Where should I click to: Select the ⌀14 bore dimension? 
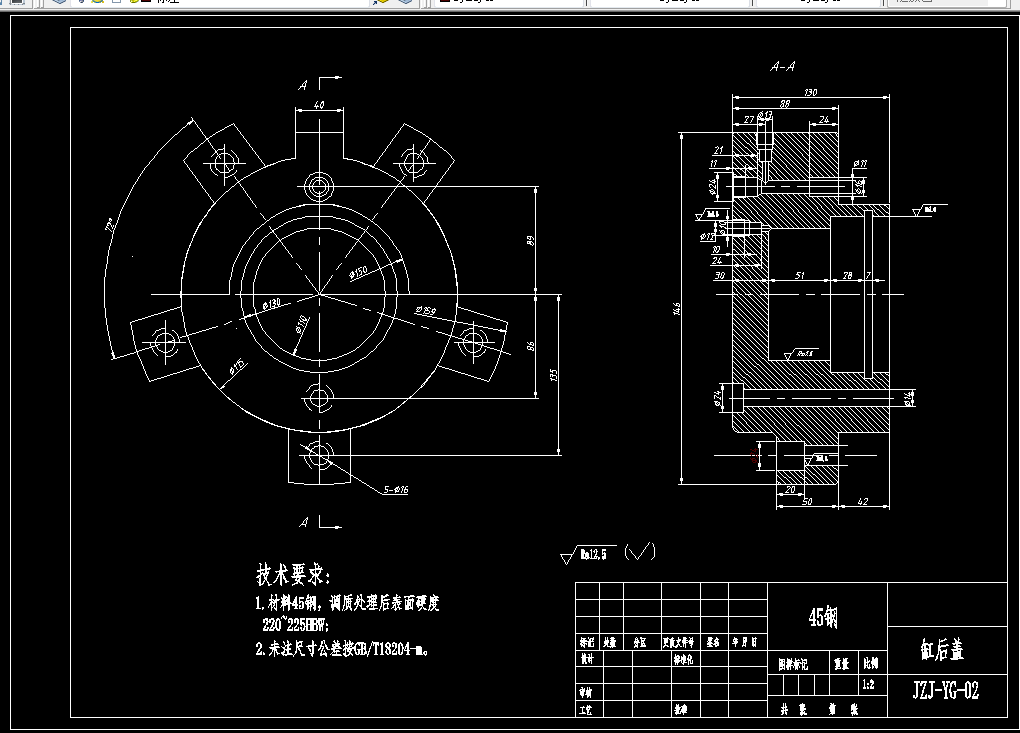tap(909, 398)
